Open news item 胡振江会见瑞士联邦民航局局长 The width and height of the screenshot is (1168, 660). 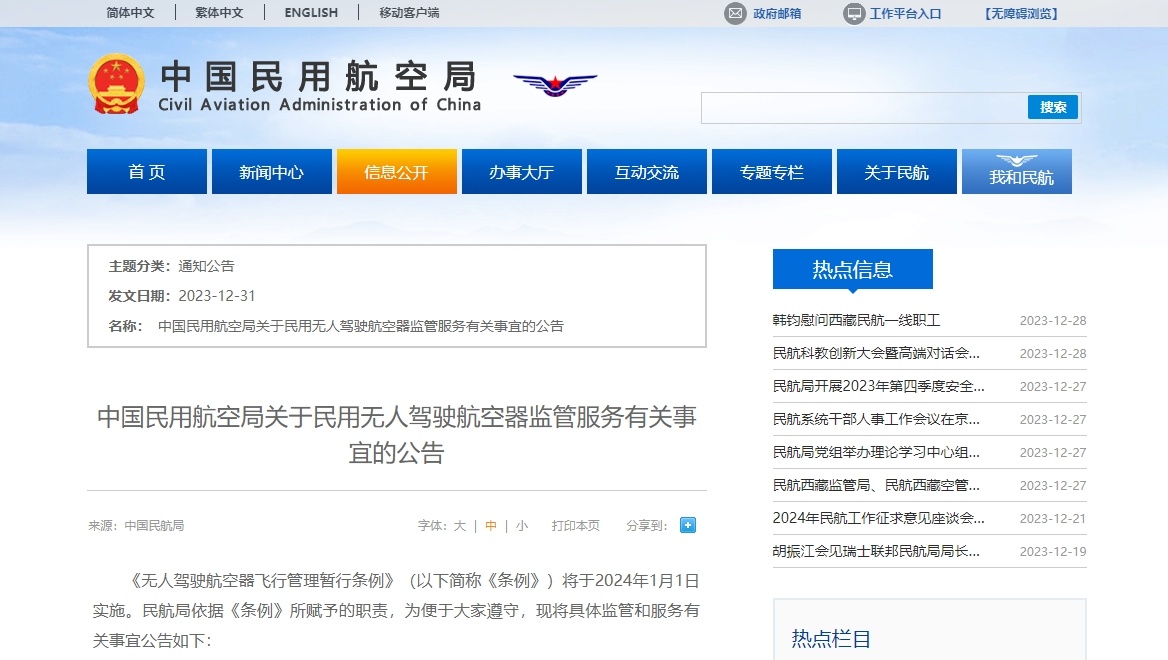[876, 551]
